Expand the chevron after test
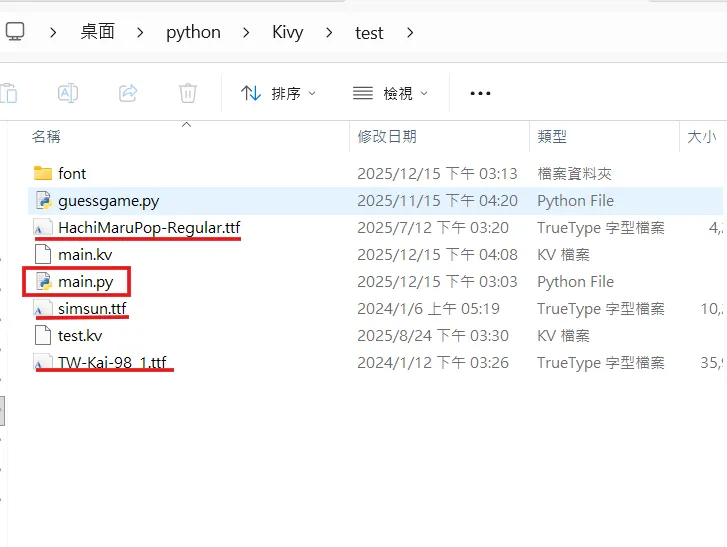The width and height of the screenshot is (727, 547). click(410, 32)
